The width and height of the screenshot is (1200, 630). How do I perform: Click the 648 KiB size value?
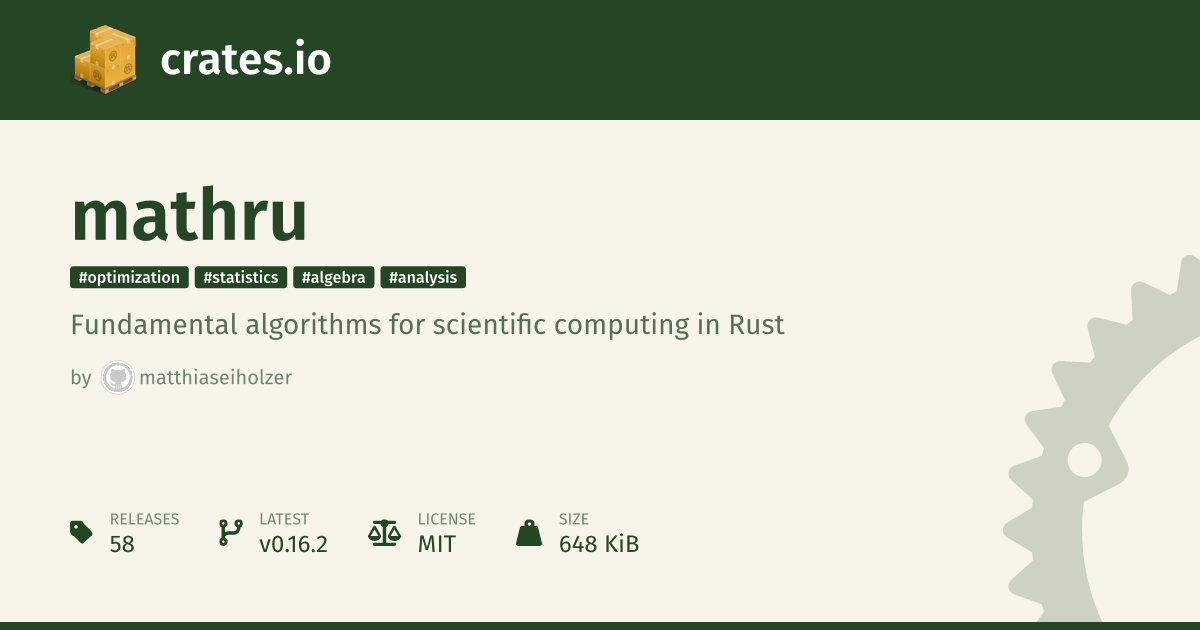pyautogui.click(x=599, y=544)
